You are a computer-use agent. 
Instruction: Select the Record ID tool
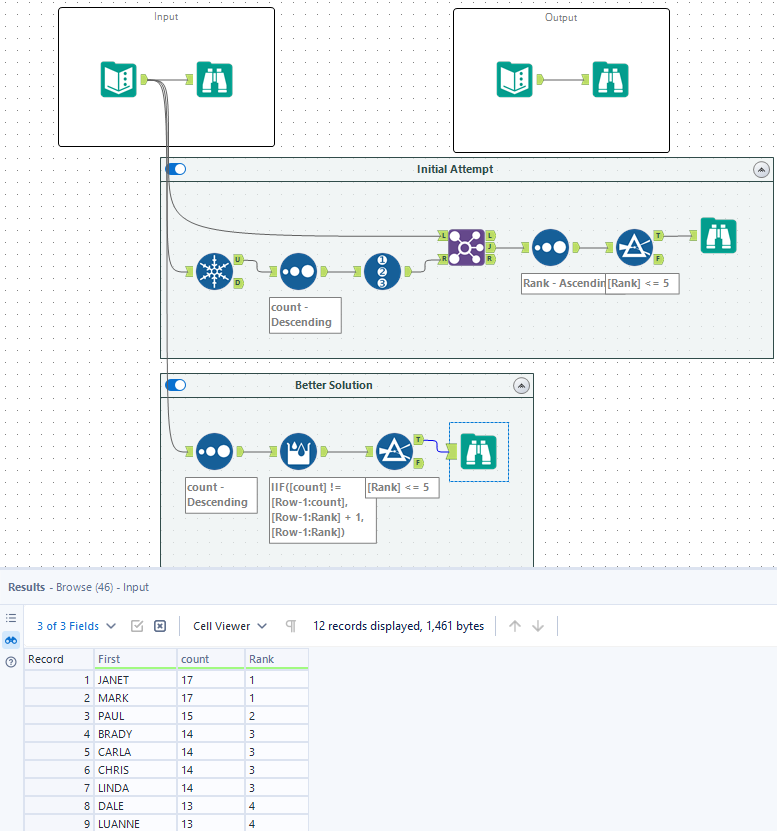tap(382, 271)
